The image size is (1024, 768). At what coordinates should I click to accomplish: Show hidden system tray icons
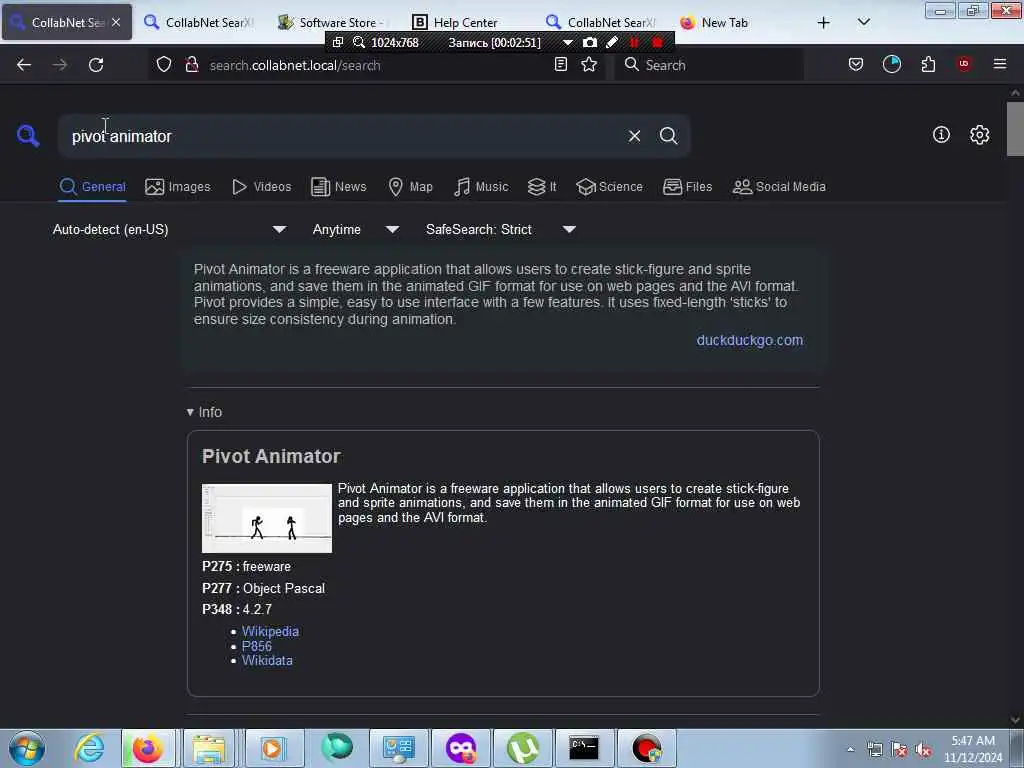pyautogui.click(x=850, y=749)
